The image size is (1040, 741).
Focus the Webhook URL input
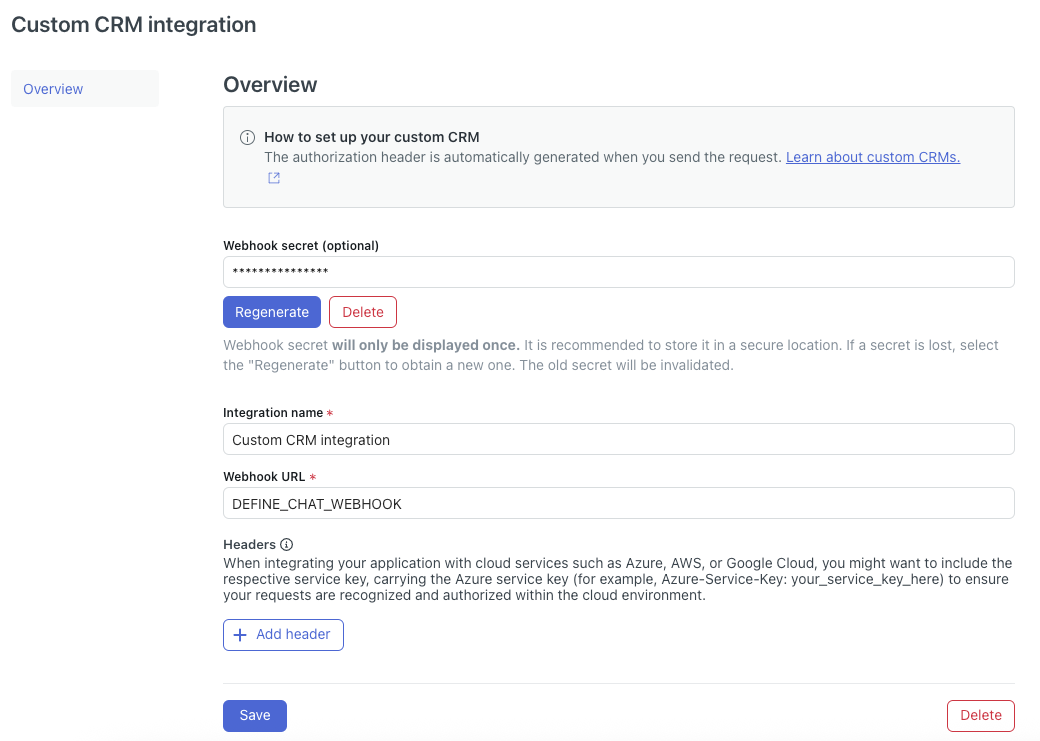pyautogui.click(x=618, y=504)
